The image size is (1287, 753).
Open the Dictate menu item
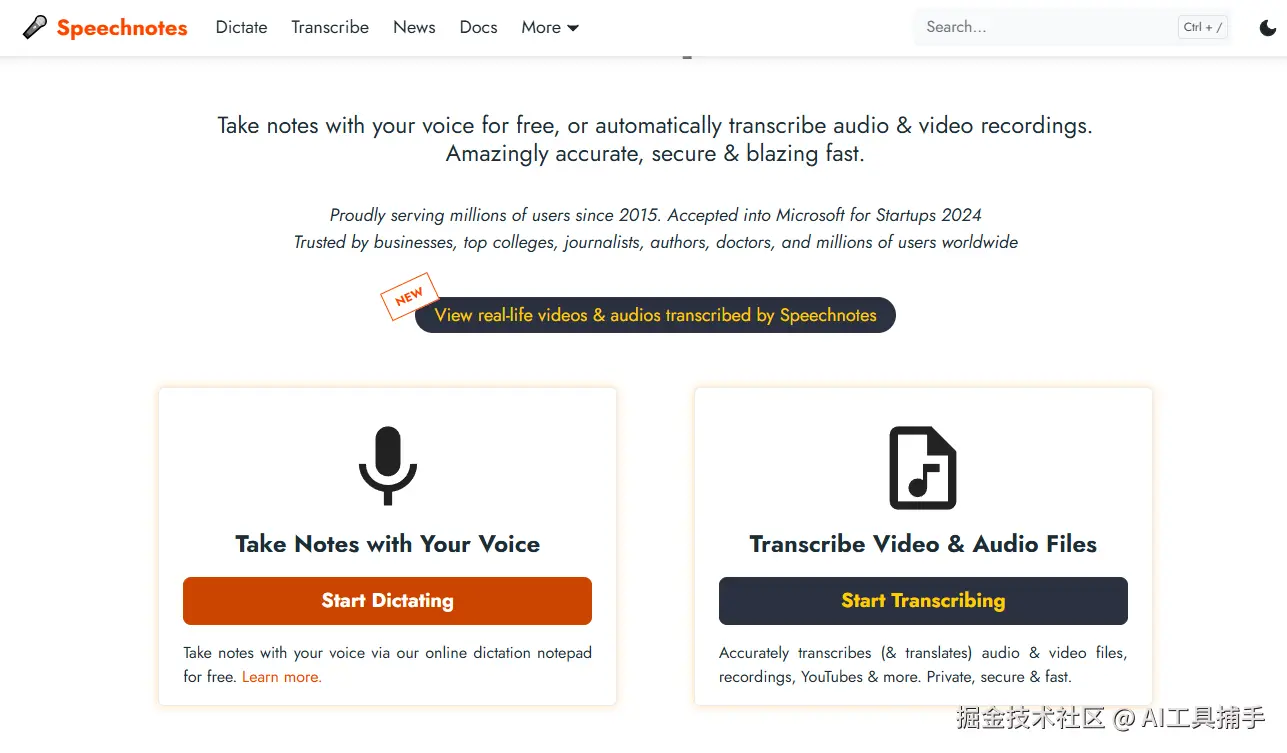241,28
